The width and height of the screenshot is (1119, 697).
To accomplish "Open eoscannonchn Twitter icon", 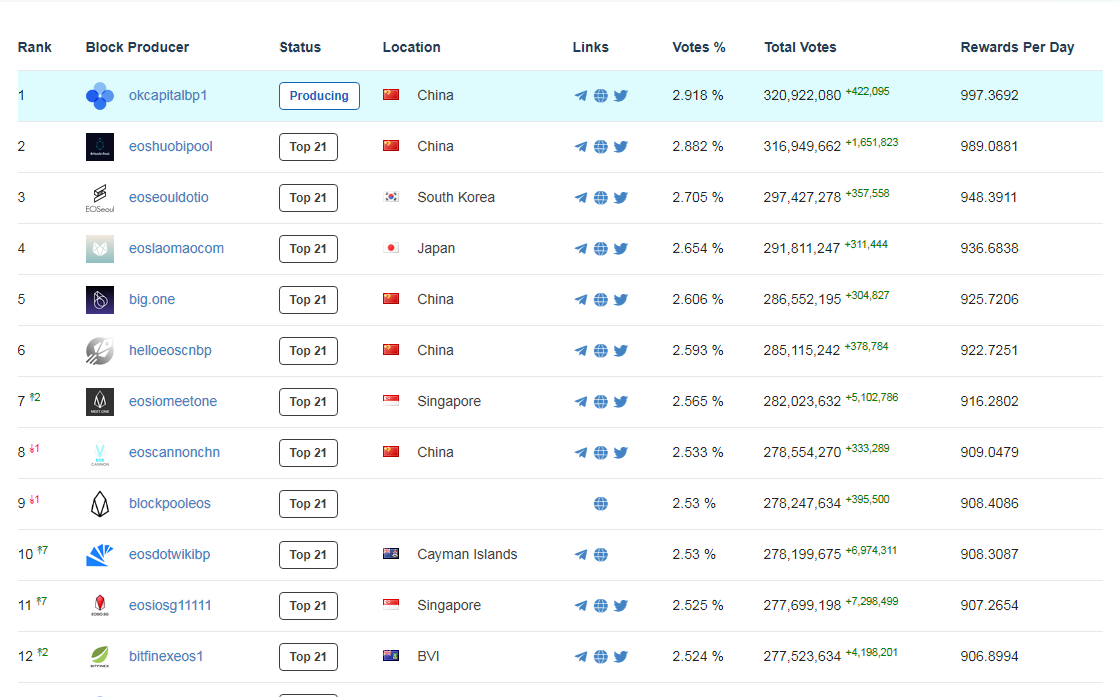I will (621, 453).
